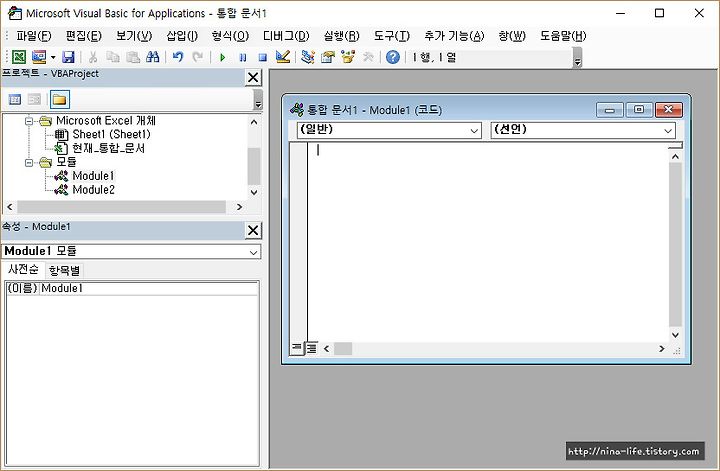Click the project tree scroll left arrow
The height and width of the screenshot is (471, 720).
pos(10,207)
